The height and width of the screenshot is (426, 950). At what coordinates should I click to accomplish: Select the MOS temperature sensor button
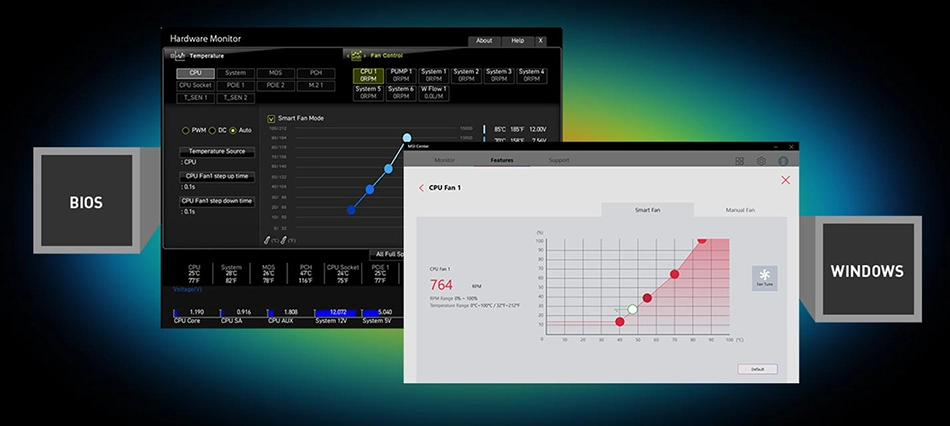pyautogui.click(x=276, y=73)
